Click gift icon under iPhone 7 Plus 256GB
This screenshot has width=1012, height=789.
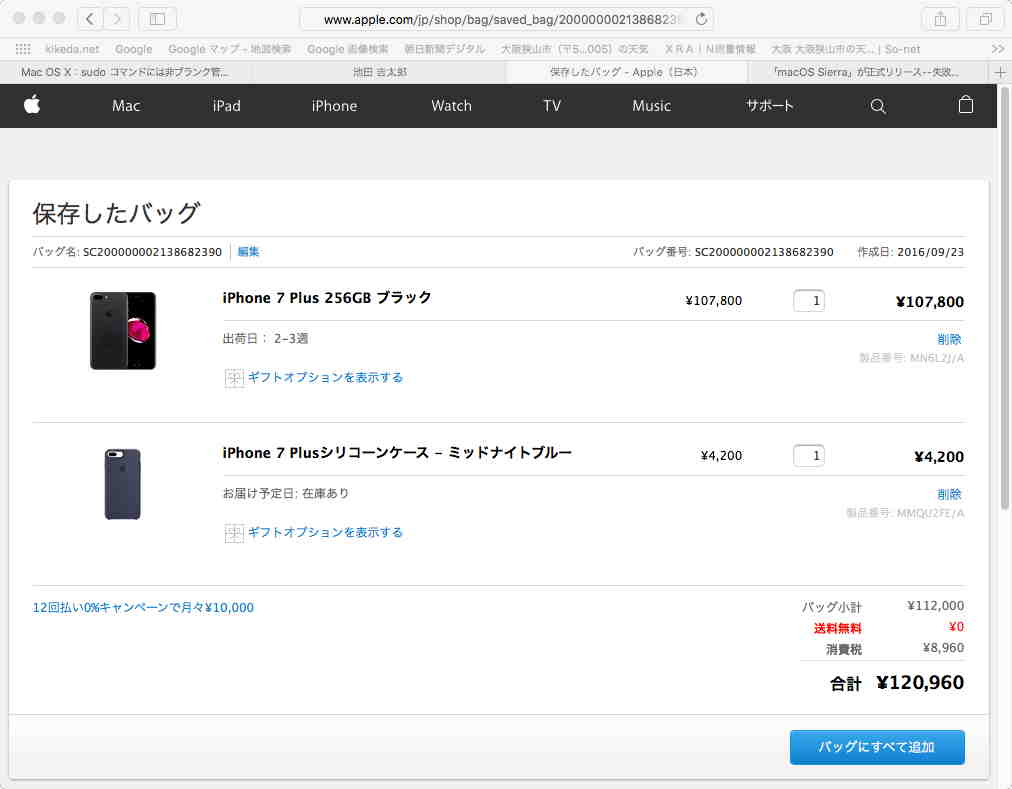click(234, 378)
